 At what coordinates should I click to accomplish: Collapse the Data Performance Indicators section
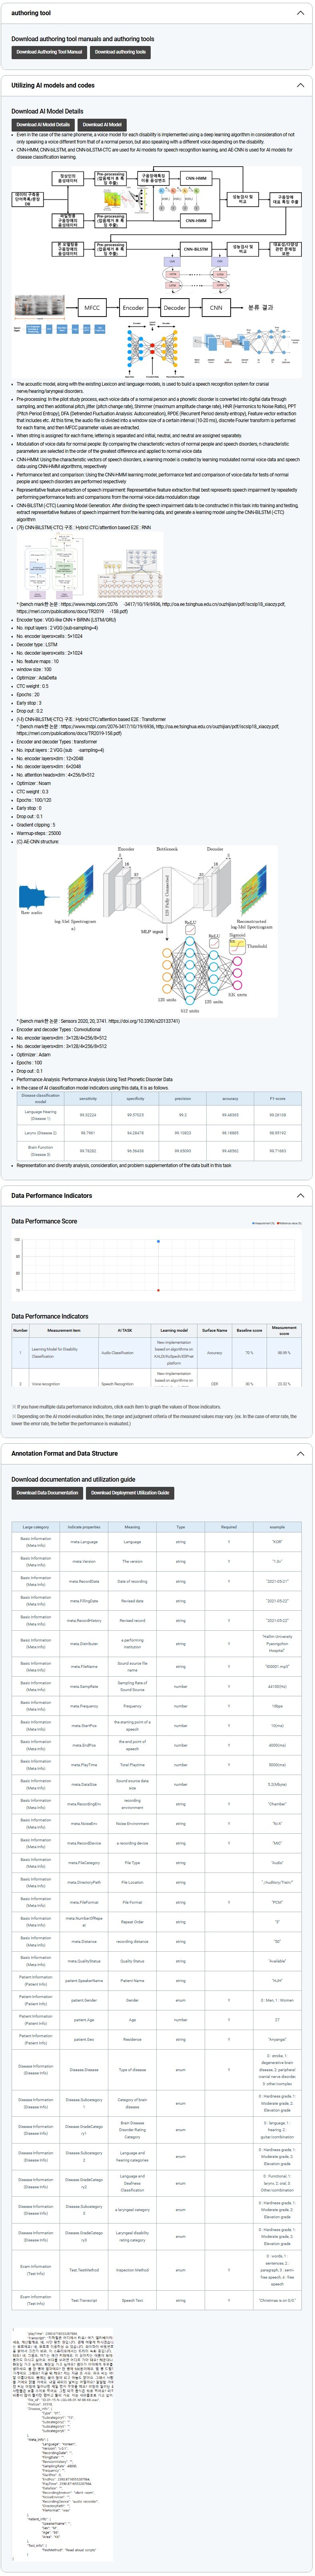coord(300,1195)
